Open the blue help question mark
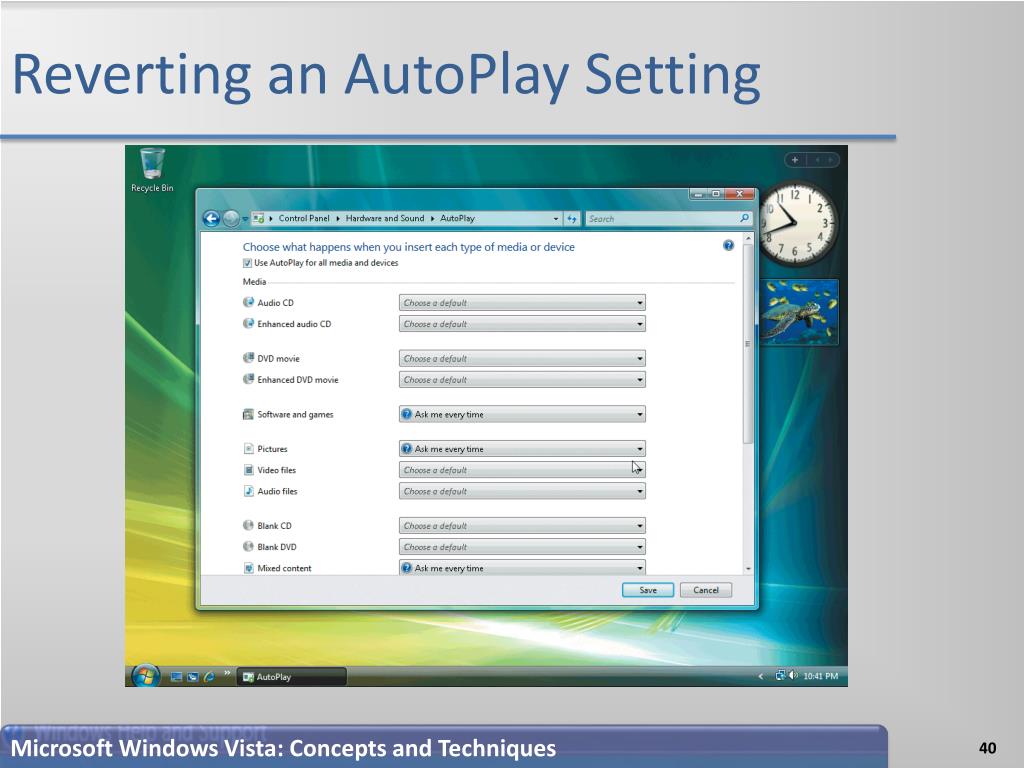 tap(728, 246)
